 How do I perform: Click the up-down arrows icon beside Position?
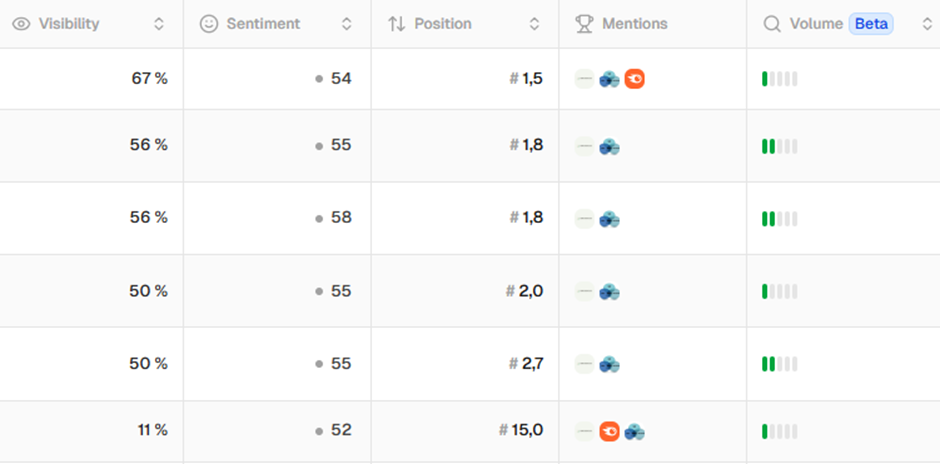click(x=396, y=24)
